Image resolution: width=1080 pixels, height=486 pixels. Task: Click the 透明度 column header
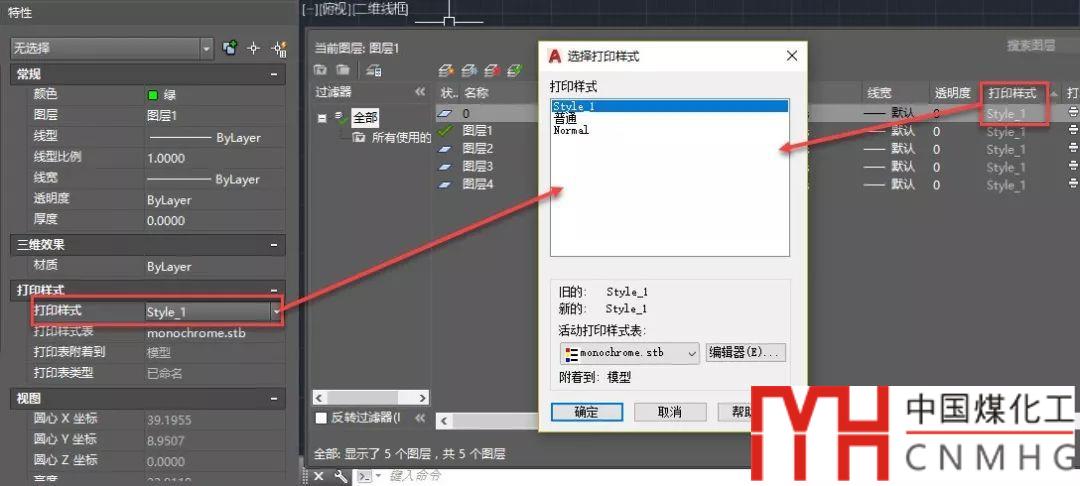click(953, 93)
